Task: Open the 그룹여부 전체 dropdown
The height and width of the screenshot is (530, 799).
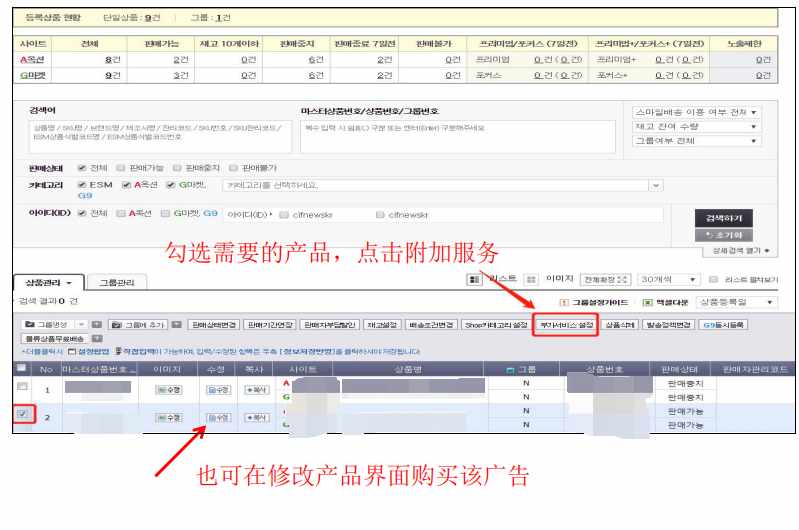Action: [696, 141]
